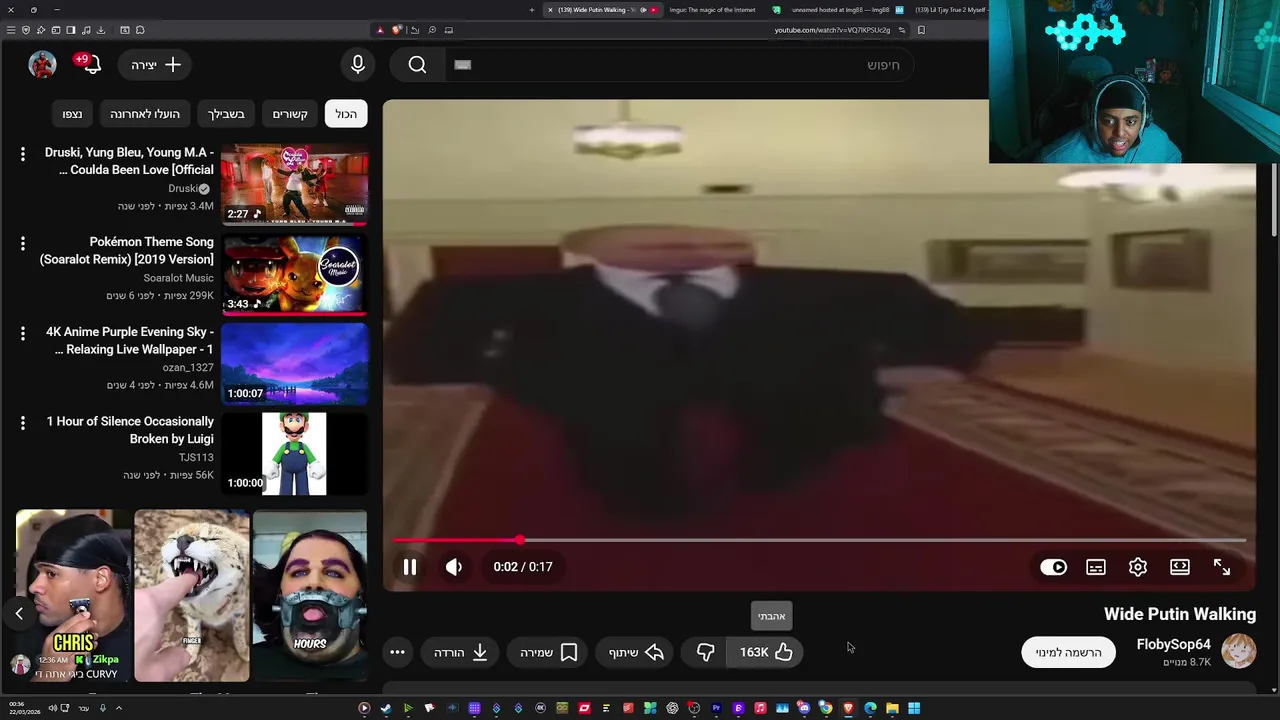This screenshot has height=720, width=1280.
Task: Open the CHRIS short thumbnail
Action: point(73,596)
